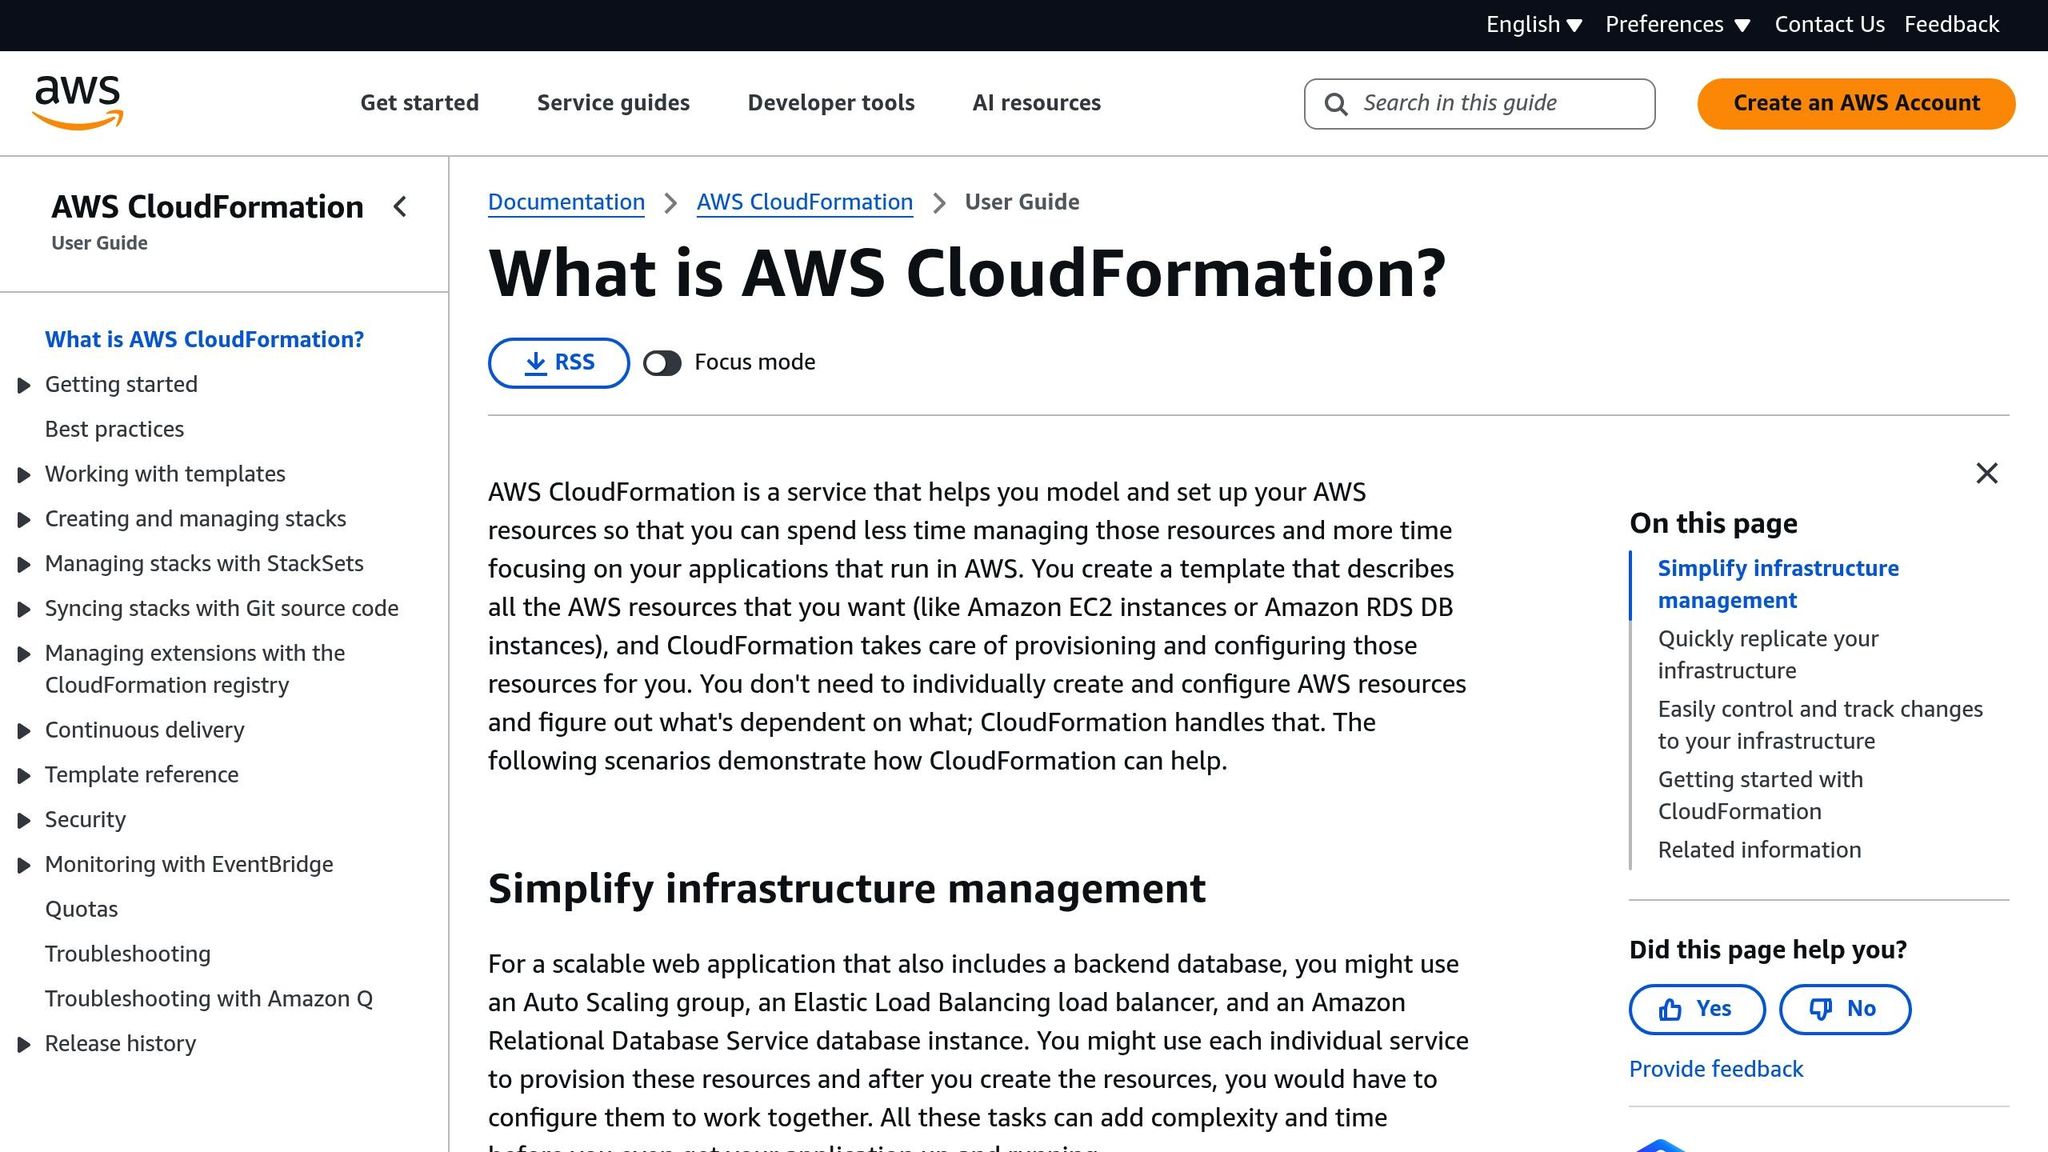Open Continuous delivery nav label
The width and height of the screenshot is (2048, 1152).
[144, 730]
